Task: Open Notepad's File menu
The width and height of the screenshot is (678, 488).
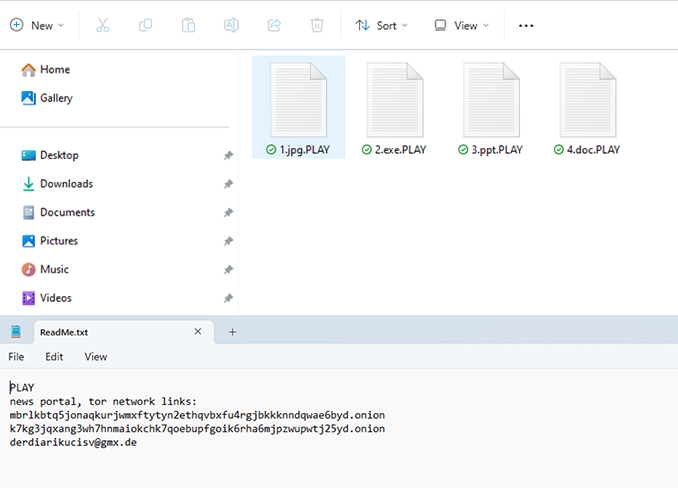Action: [x=16, y=356]
